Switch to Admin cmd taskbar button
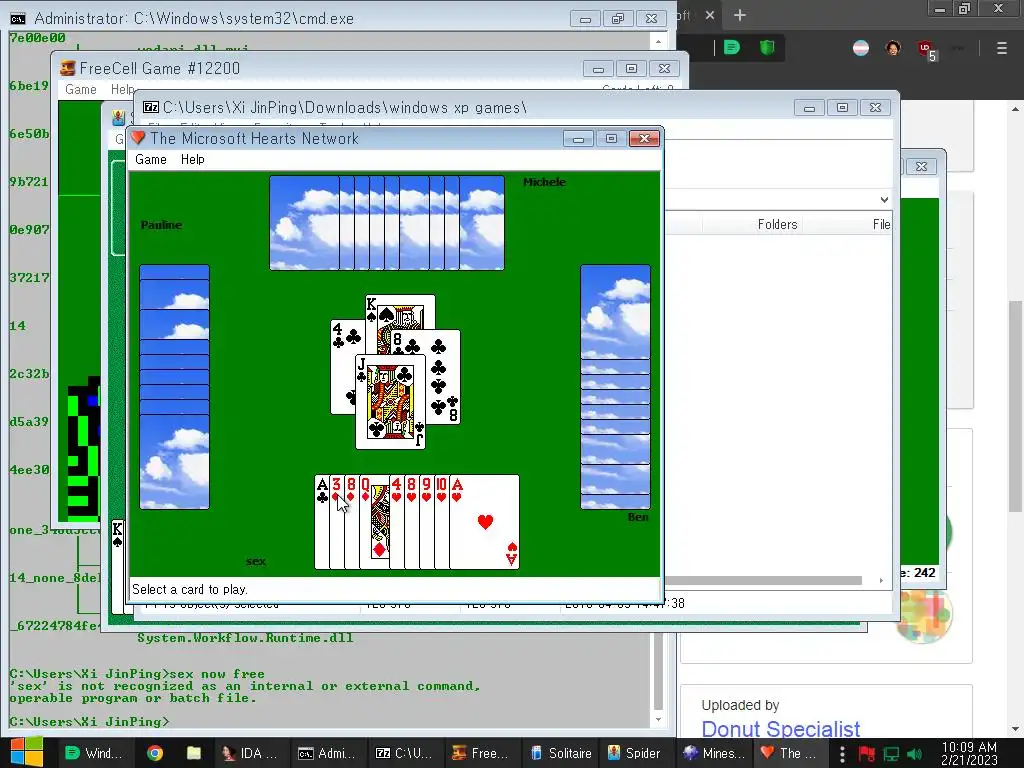 click(327, 753)
